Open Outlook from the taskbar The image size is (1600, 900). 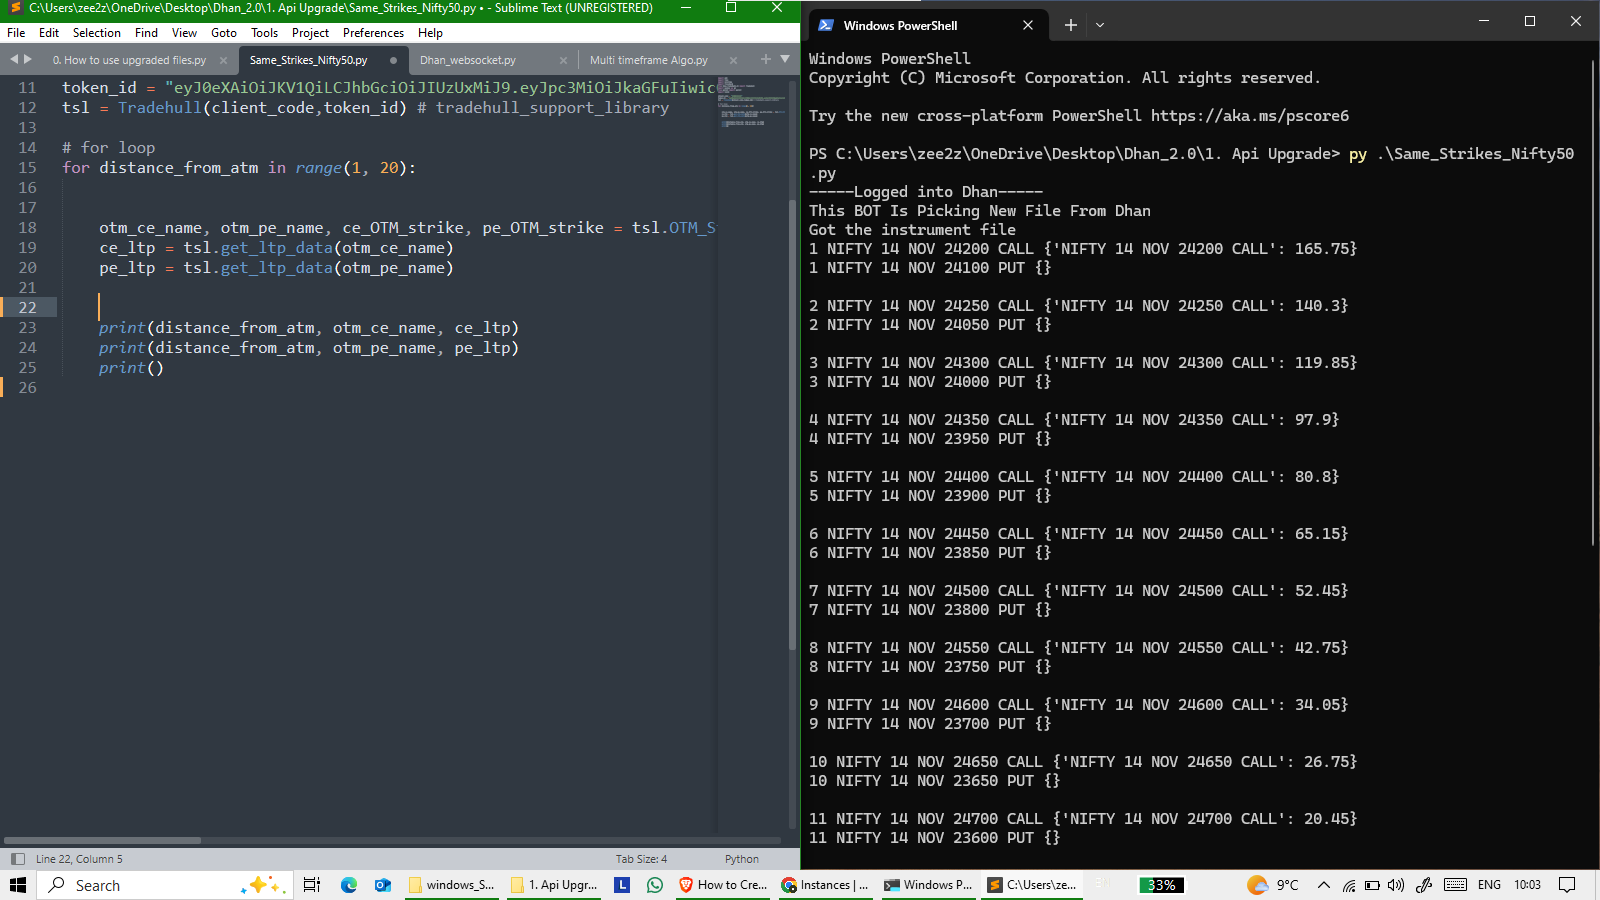pos(382,885)
